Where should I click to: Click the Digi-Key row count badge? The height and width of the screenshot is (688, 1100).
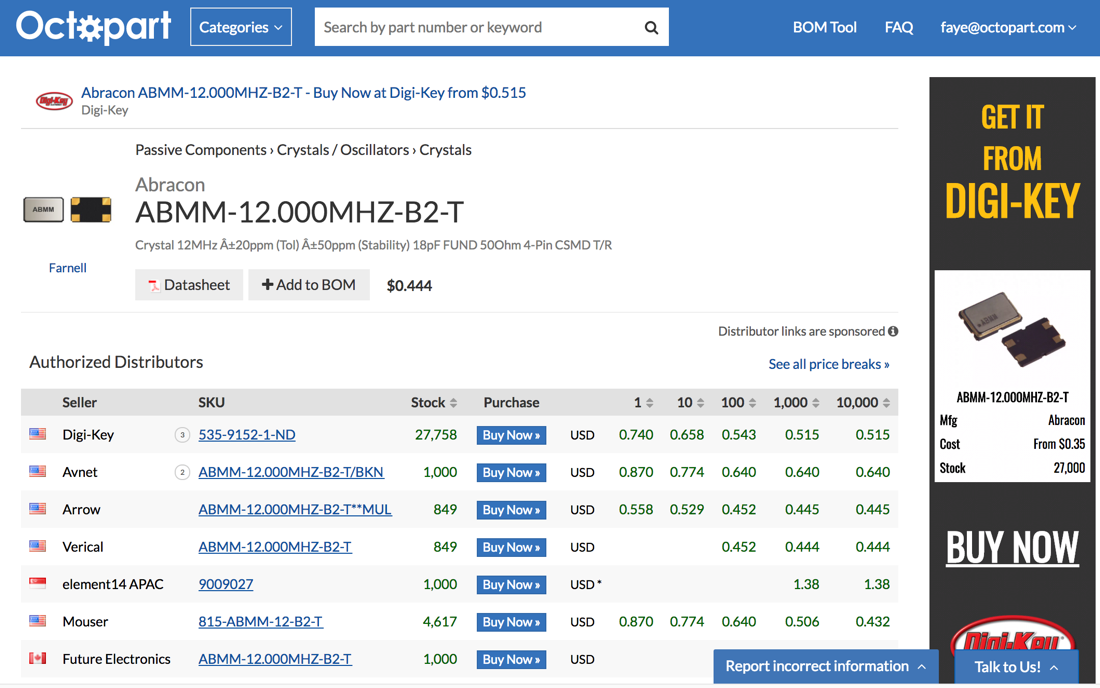[182, 435]
